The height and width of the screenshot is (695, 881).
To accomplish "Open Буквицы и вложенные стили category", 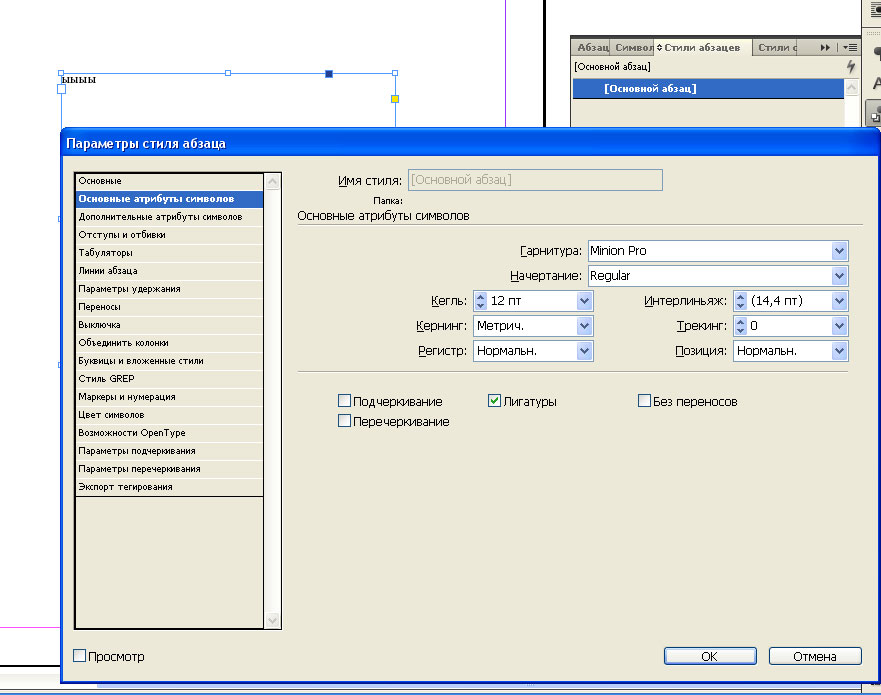I will [x=169, y=361].
